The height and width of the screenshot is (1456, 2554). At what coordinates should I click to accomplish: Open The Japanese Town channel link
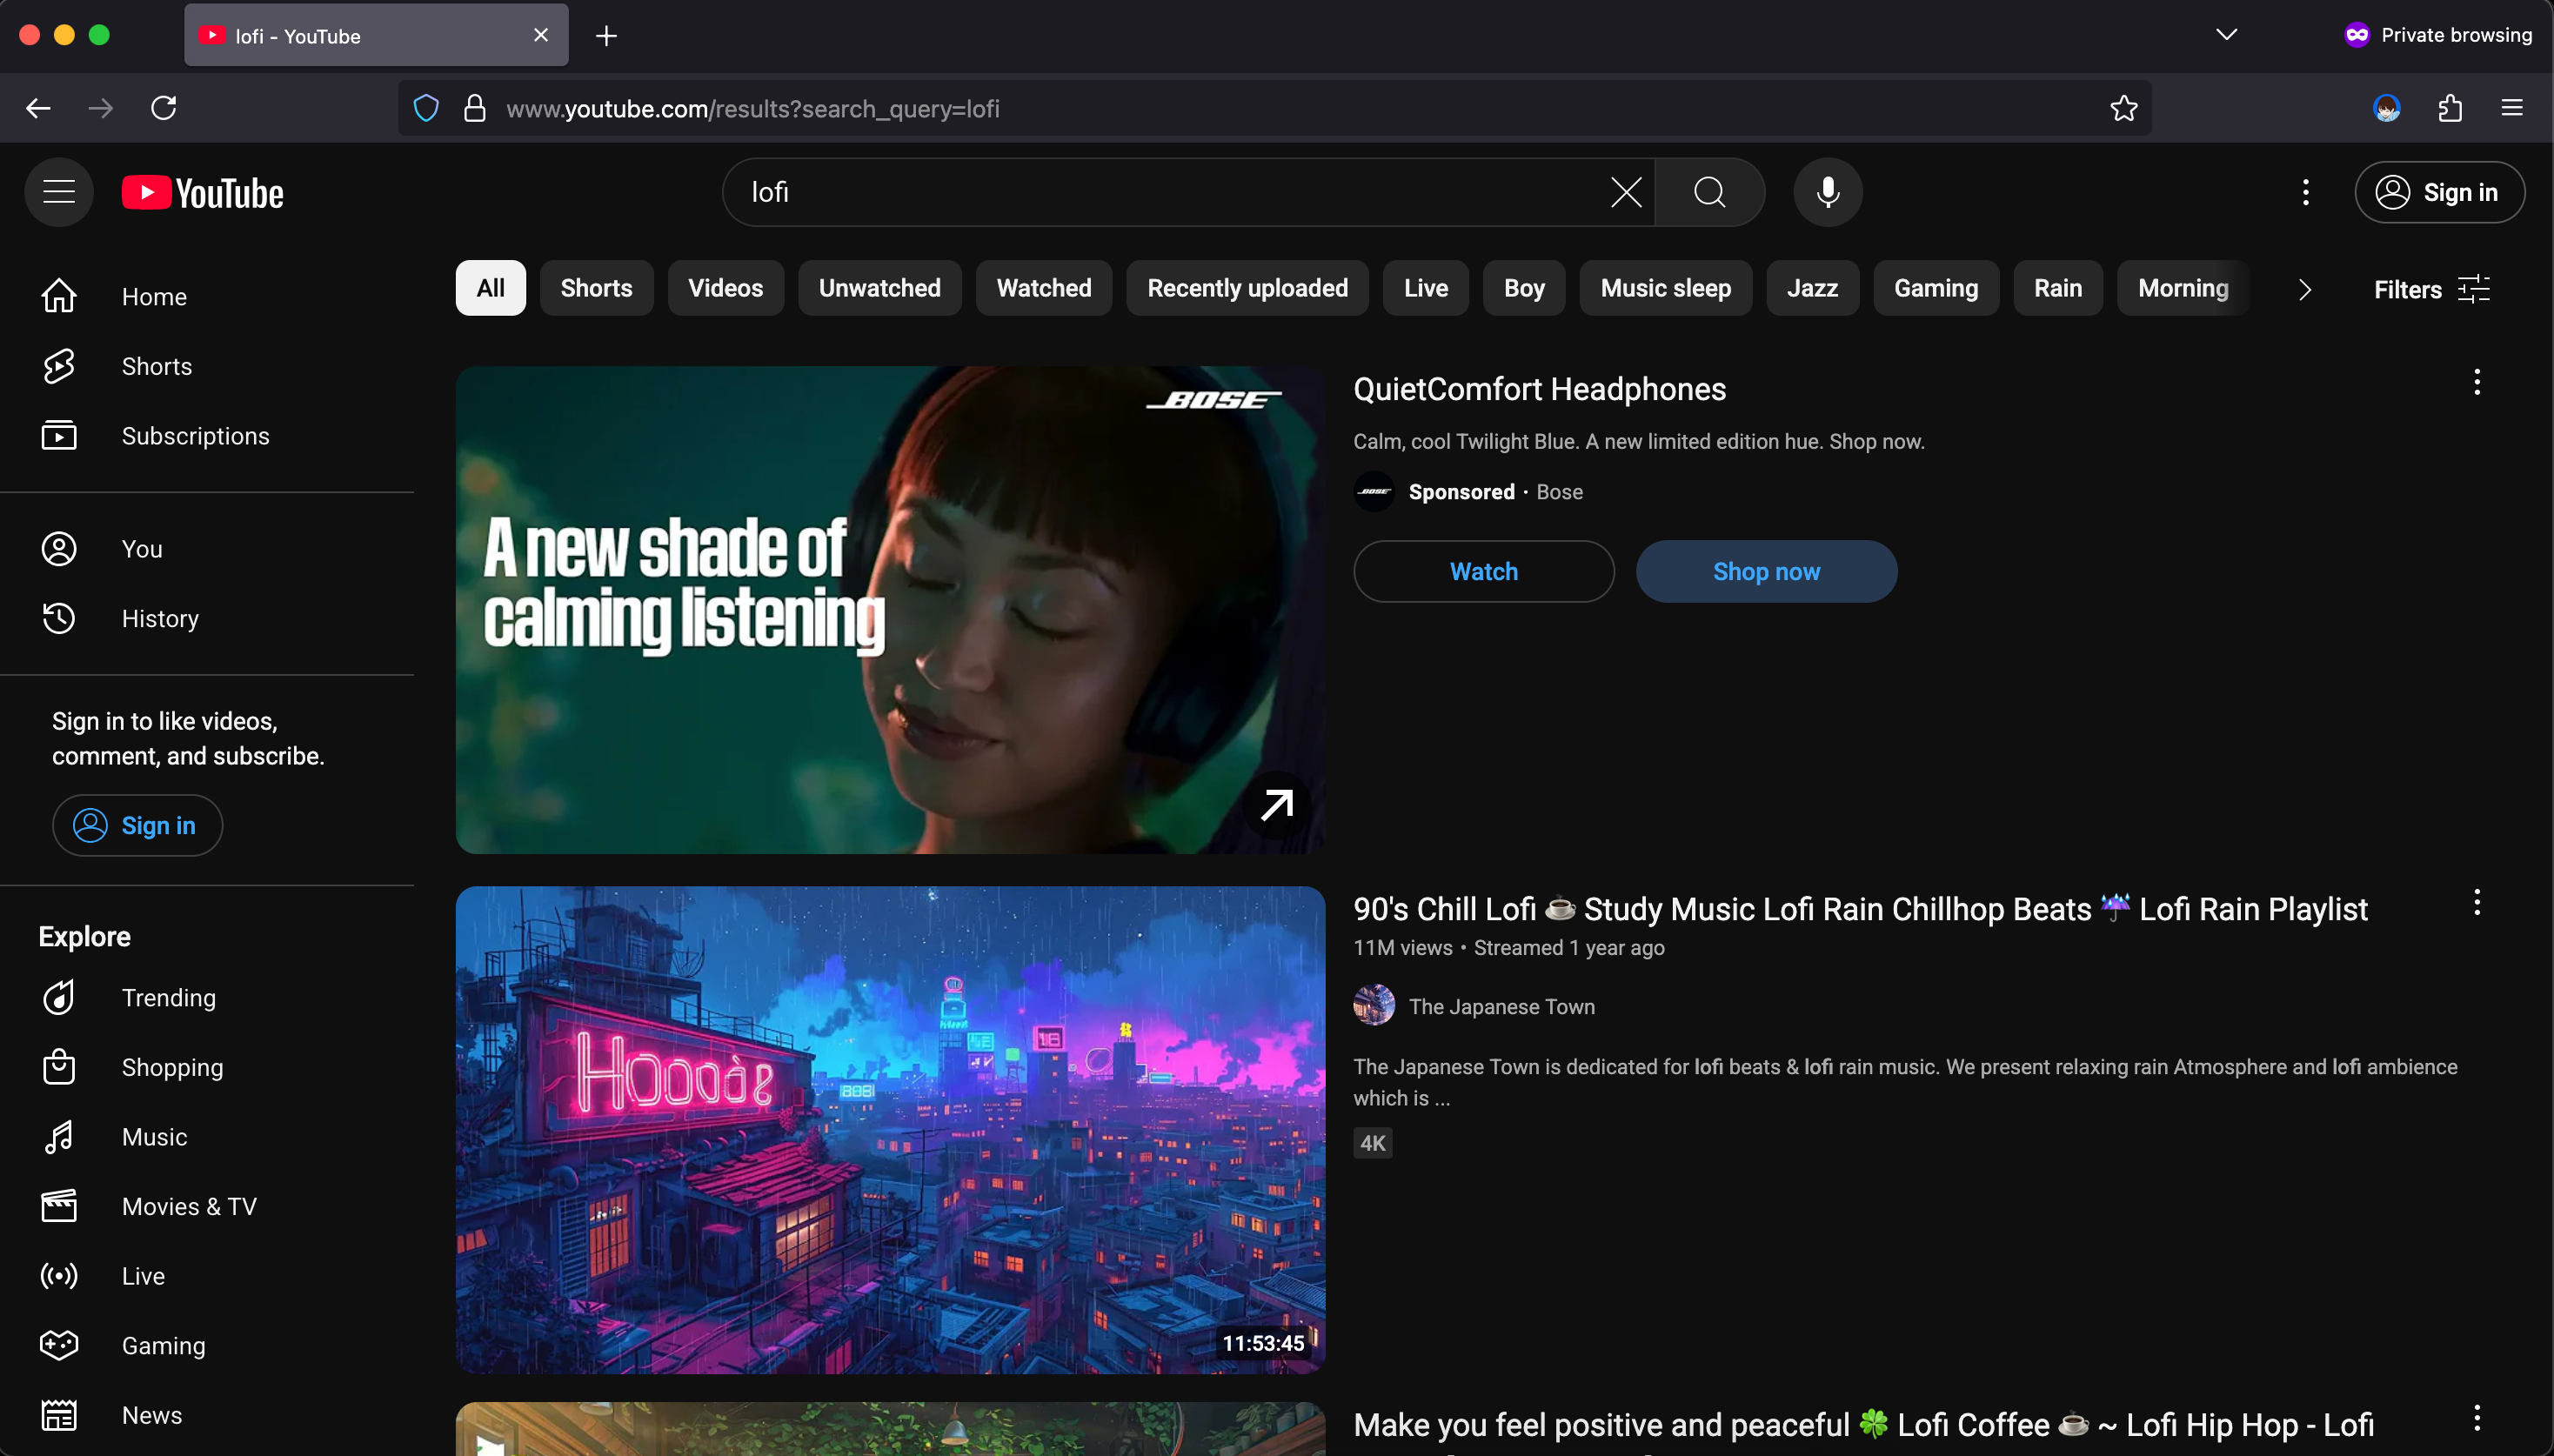point(1501,1006)
